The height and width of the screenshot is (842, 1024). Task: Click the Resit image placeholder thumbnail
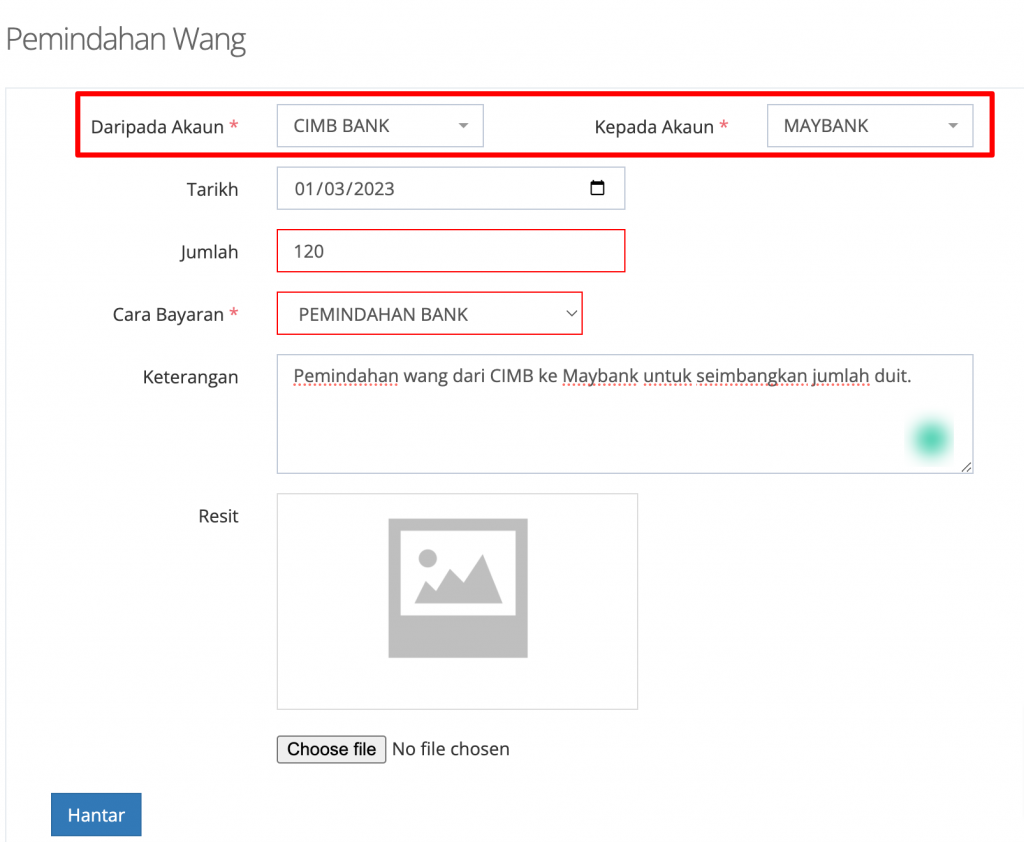point(458,588)
